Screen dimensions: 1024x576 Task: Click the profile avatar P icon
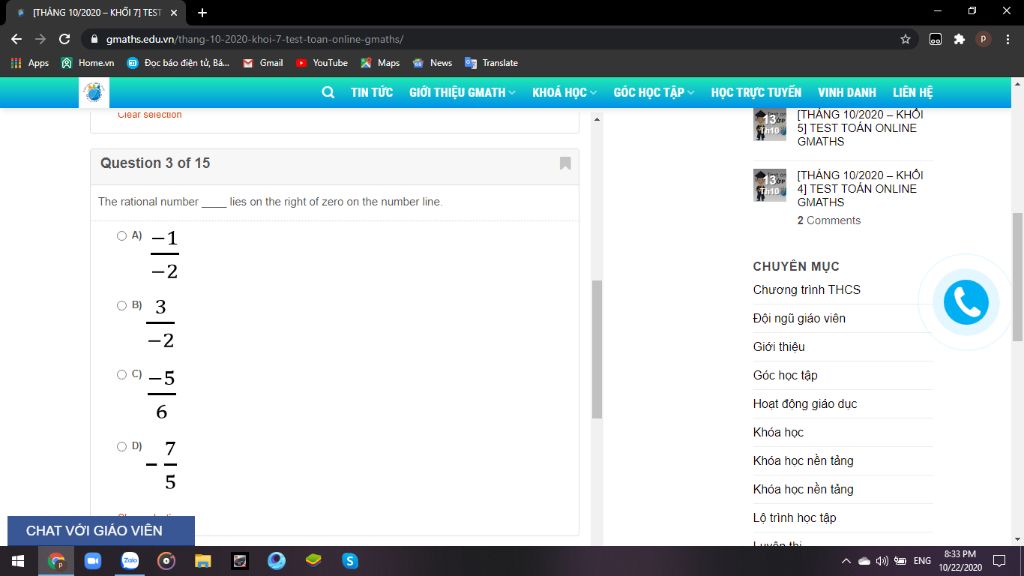[983, 39]
